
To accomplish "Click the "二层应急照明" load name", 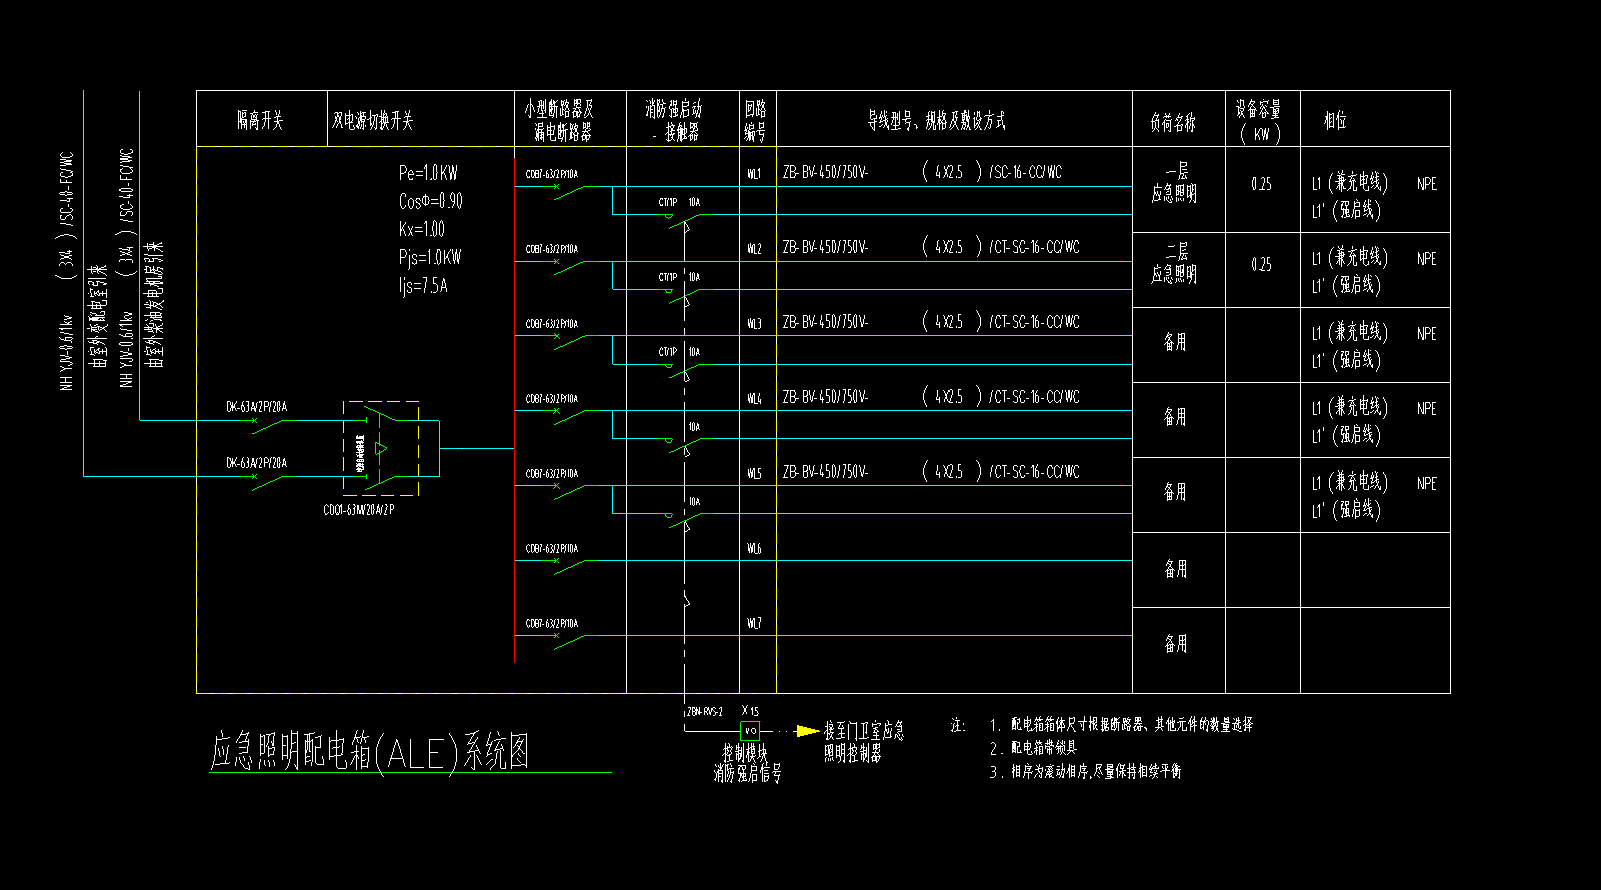I will (1174, 263).
